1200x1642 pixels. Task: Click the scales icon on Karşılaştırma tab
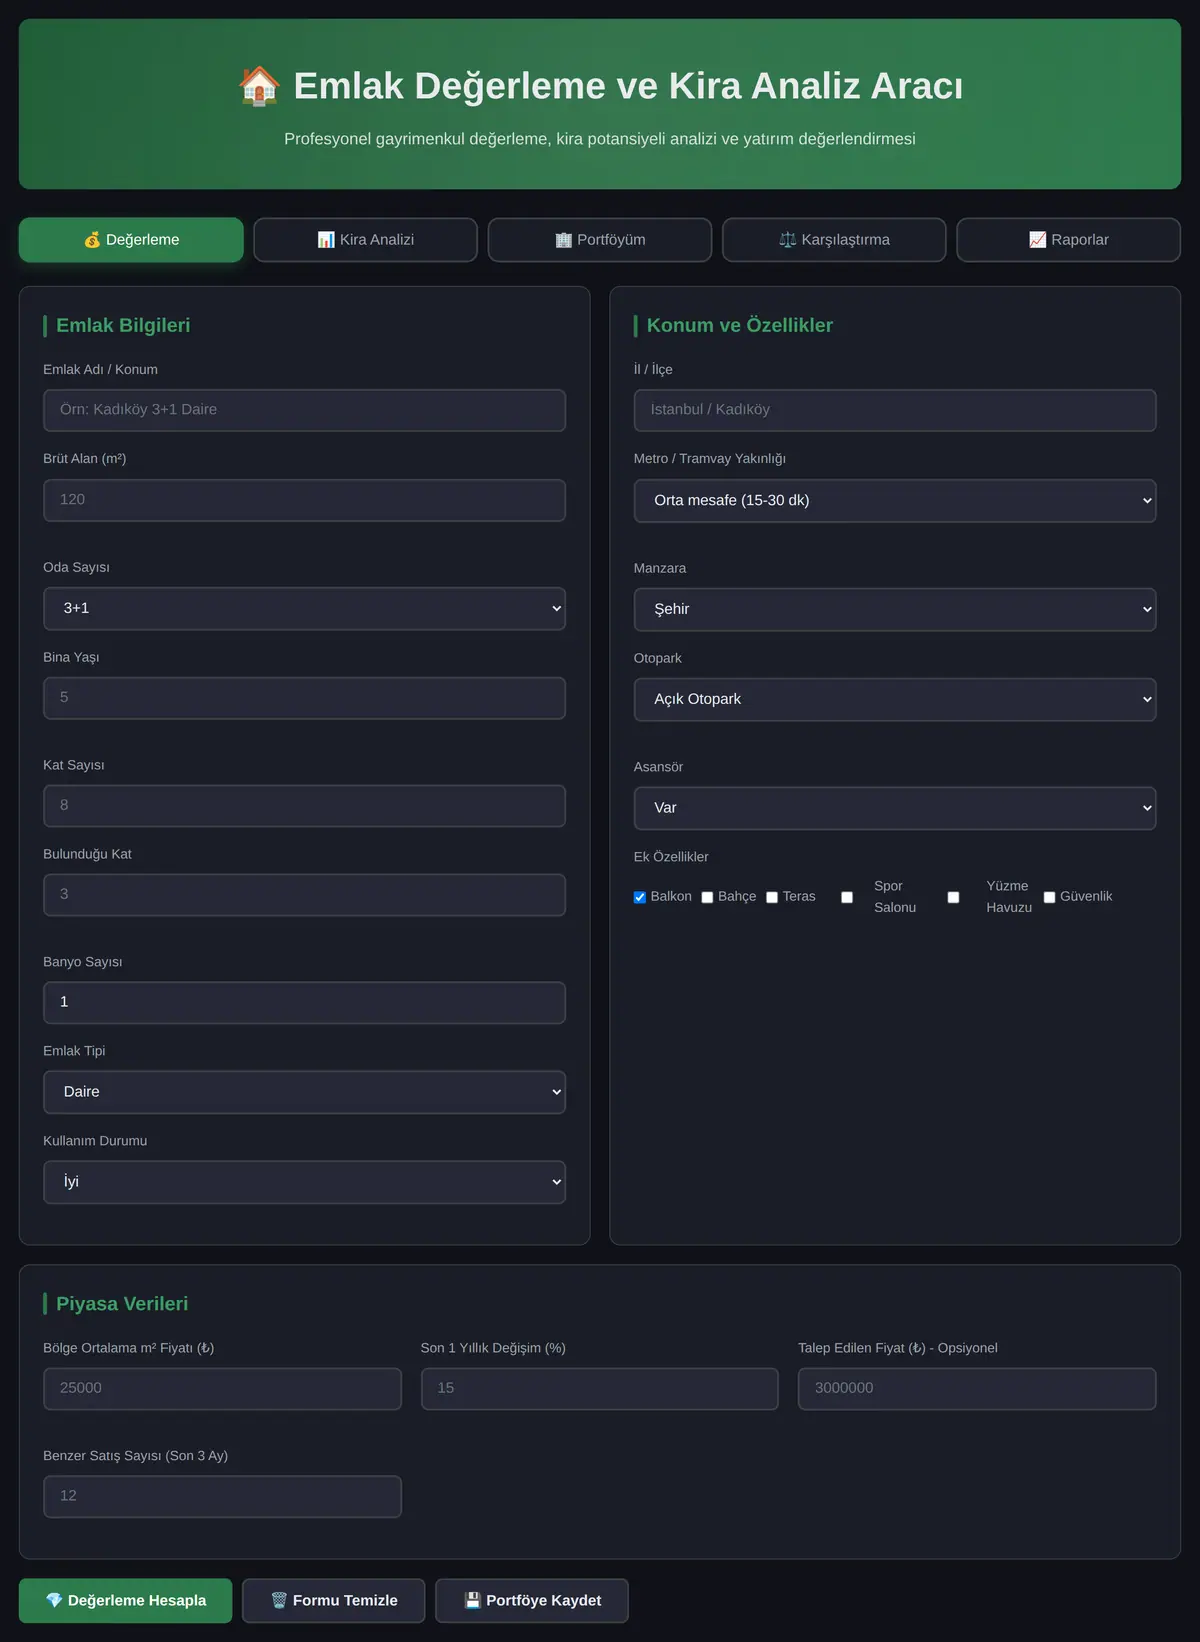click(788, 240)
